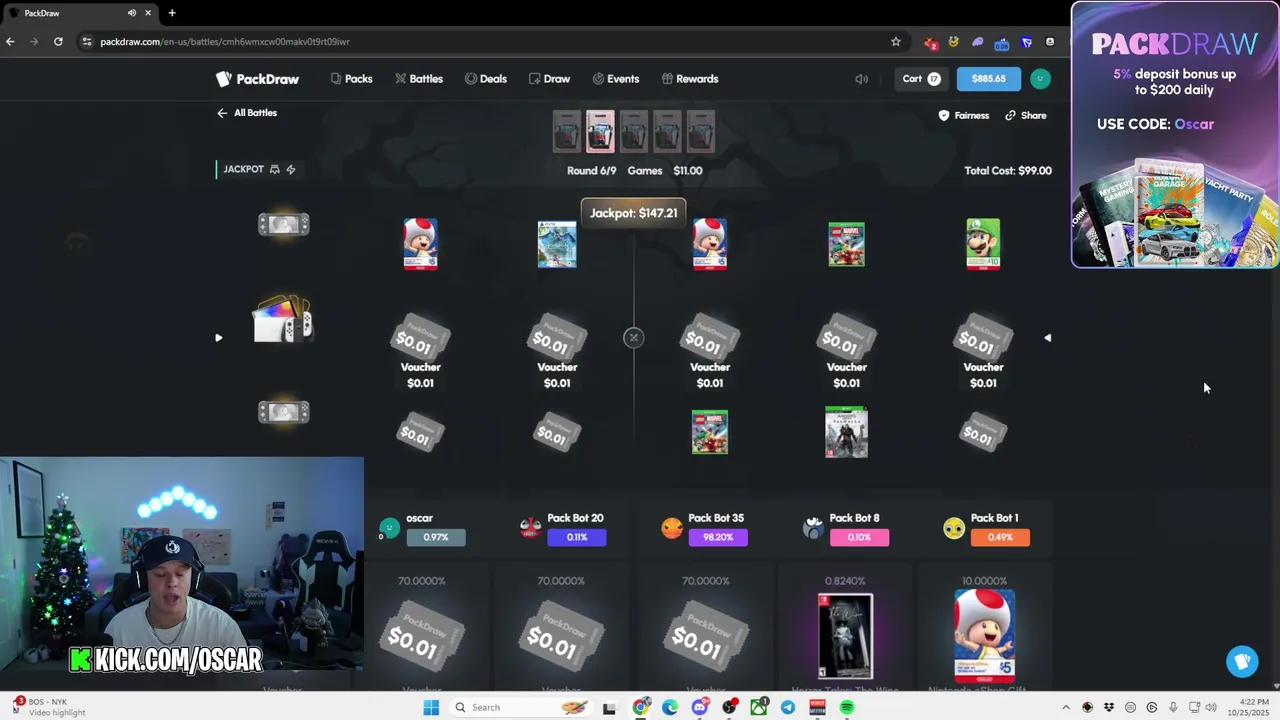Click the oscar player avatar
Image resolution: width=1280 pixels, height=720 pixels.
click(389, 527)
